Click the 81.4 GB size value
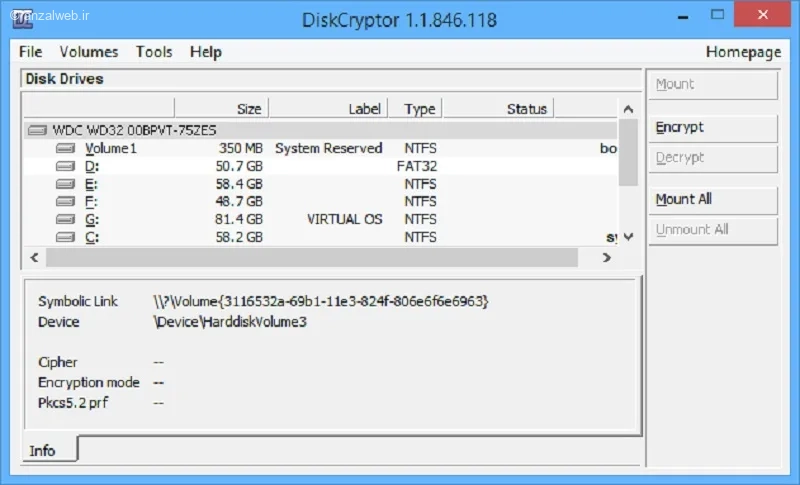Viewport: 800px width, 485px height. click(239, 219)
